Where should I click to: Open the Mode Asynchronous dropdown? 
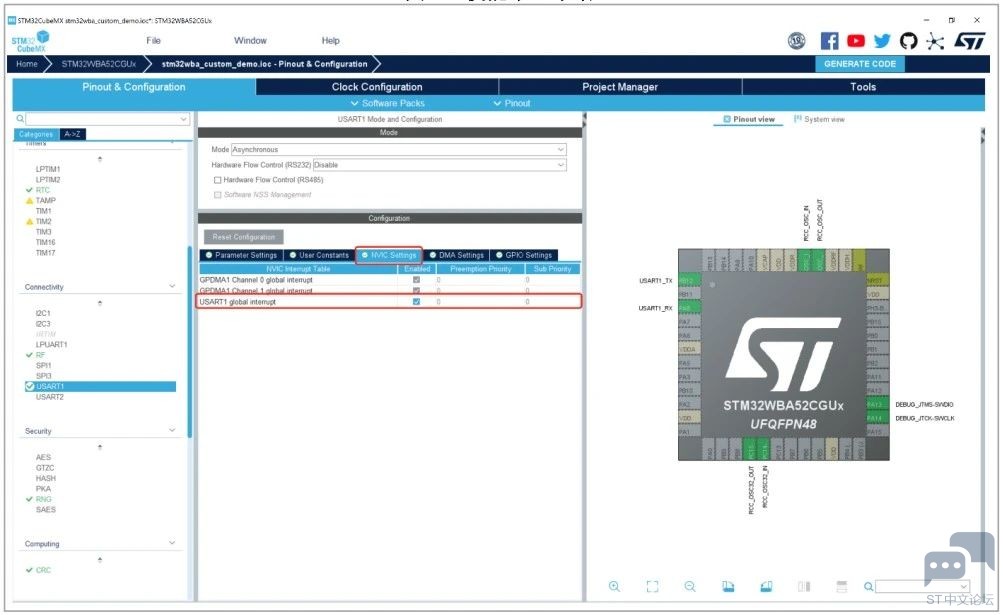click(399, 149)
